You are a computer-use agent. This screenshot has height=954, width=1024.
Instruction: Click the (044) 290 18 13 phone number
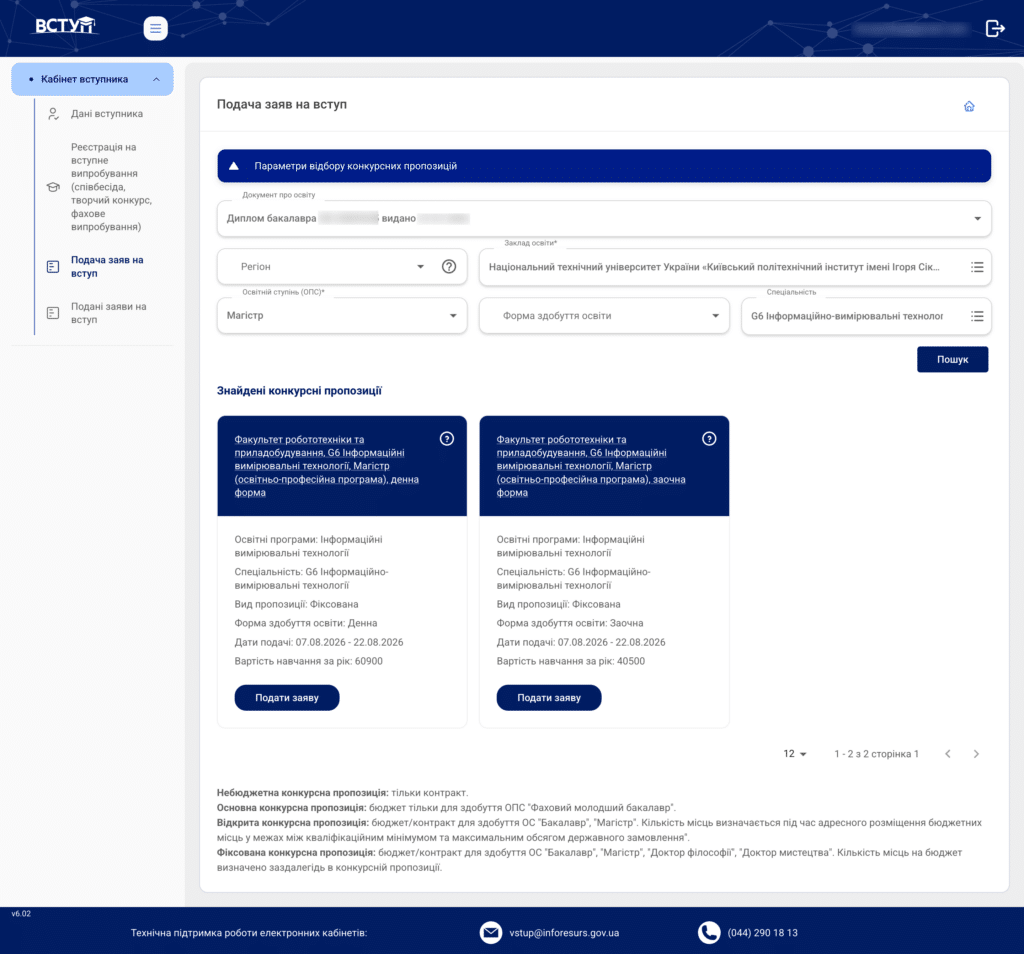(763, 932)
